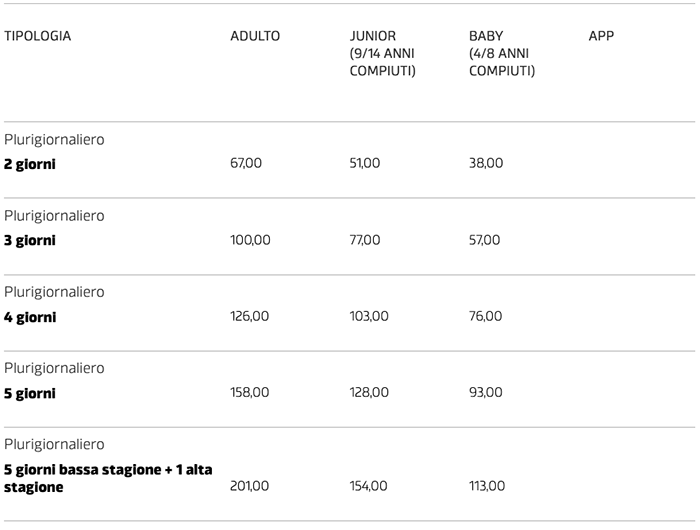Screen dimensions: 700x530
Task: Click the junior price 51,00
Action: (365, 163)
